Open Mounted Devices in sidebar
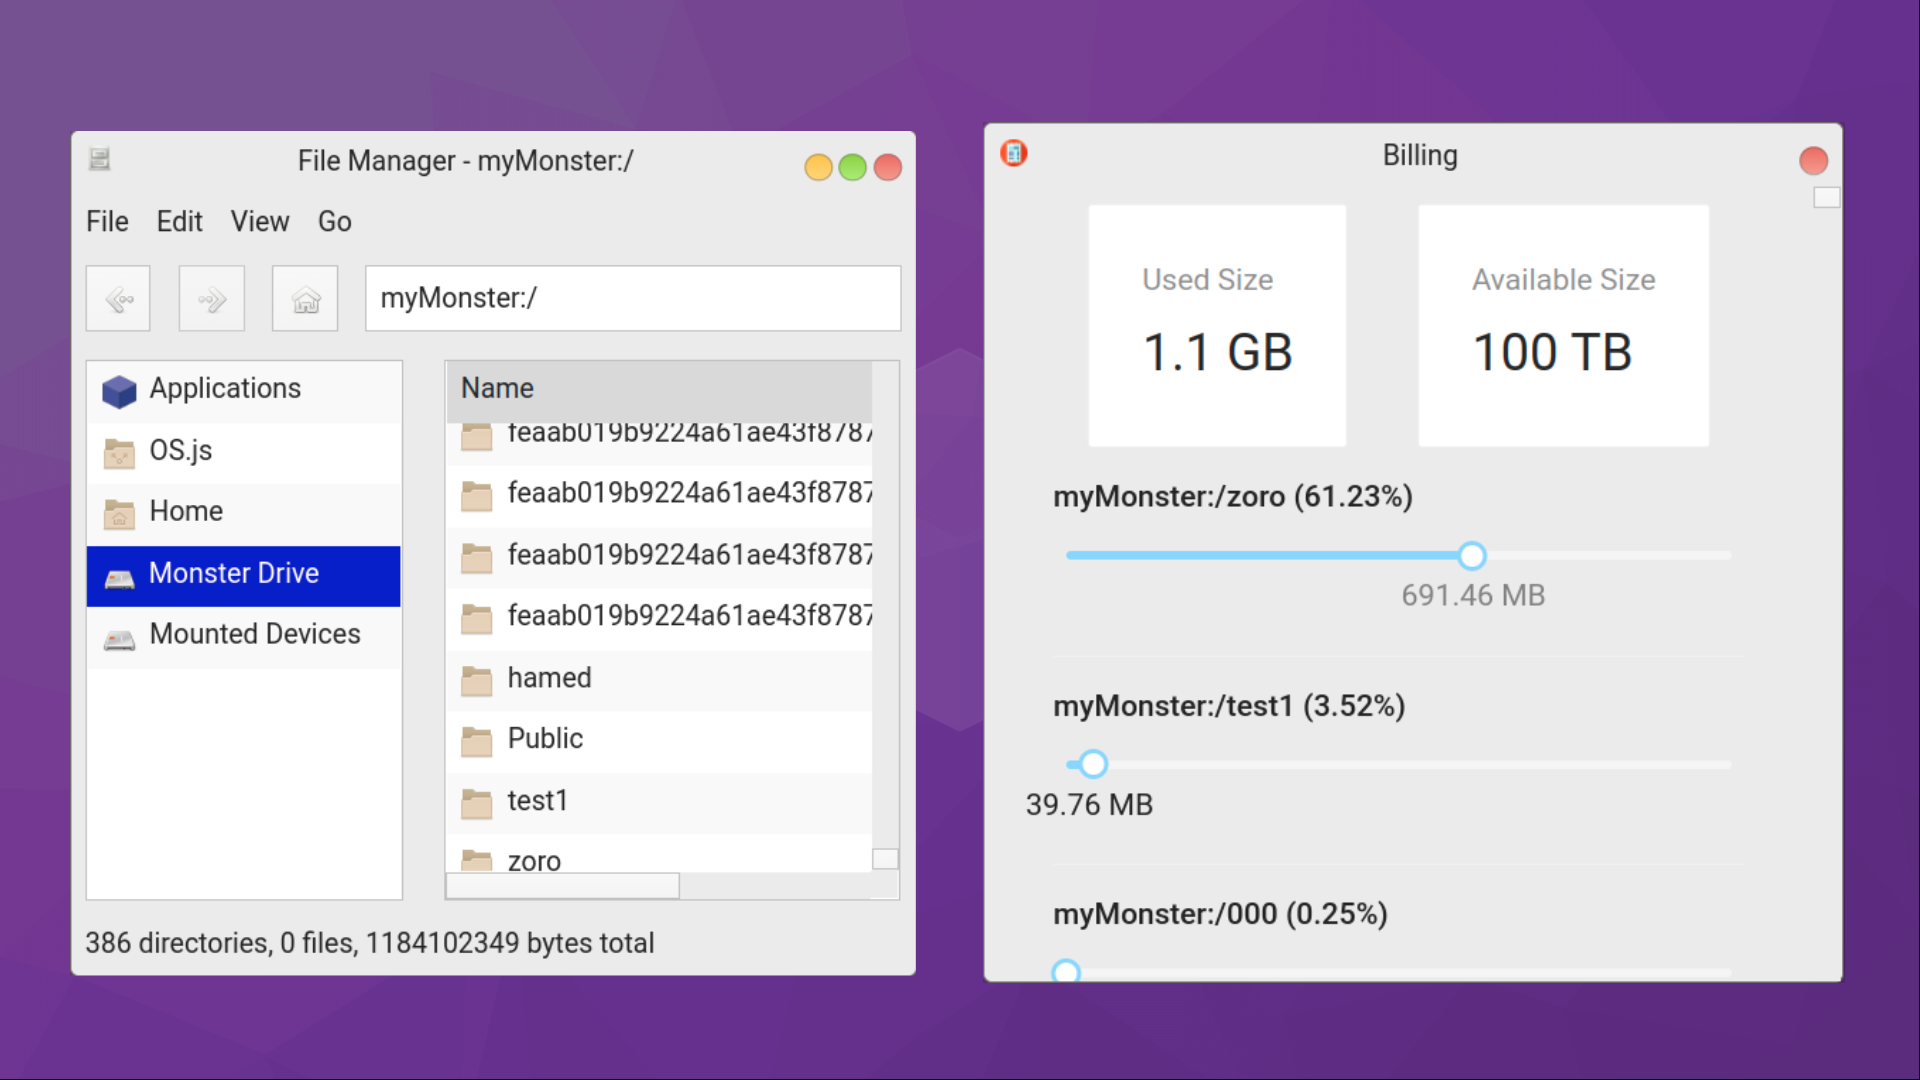Viewport: 1920px width, 1080px height. [254, 635]
